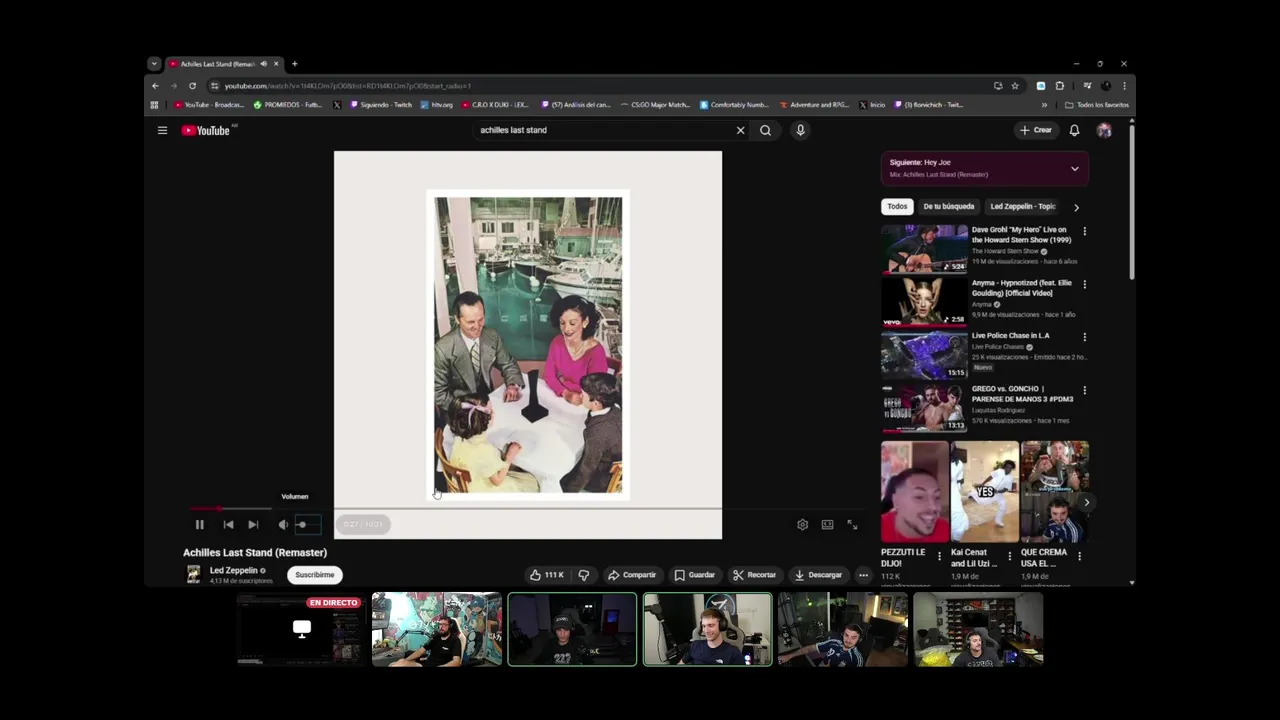Switch to theater mode view
The width and height of the screenshot is (1280, 720).
tap(827, 524)
